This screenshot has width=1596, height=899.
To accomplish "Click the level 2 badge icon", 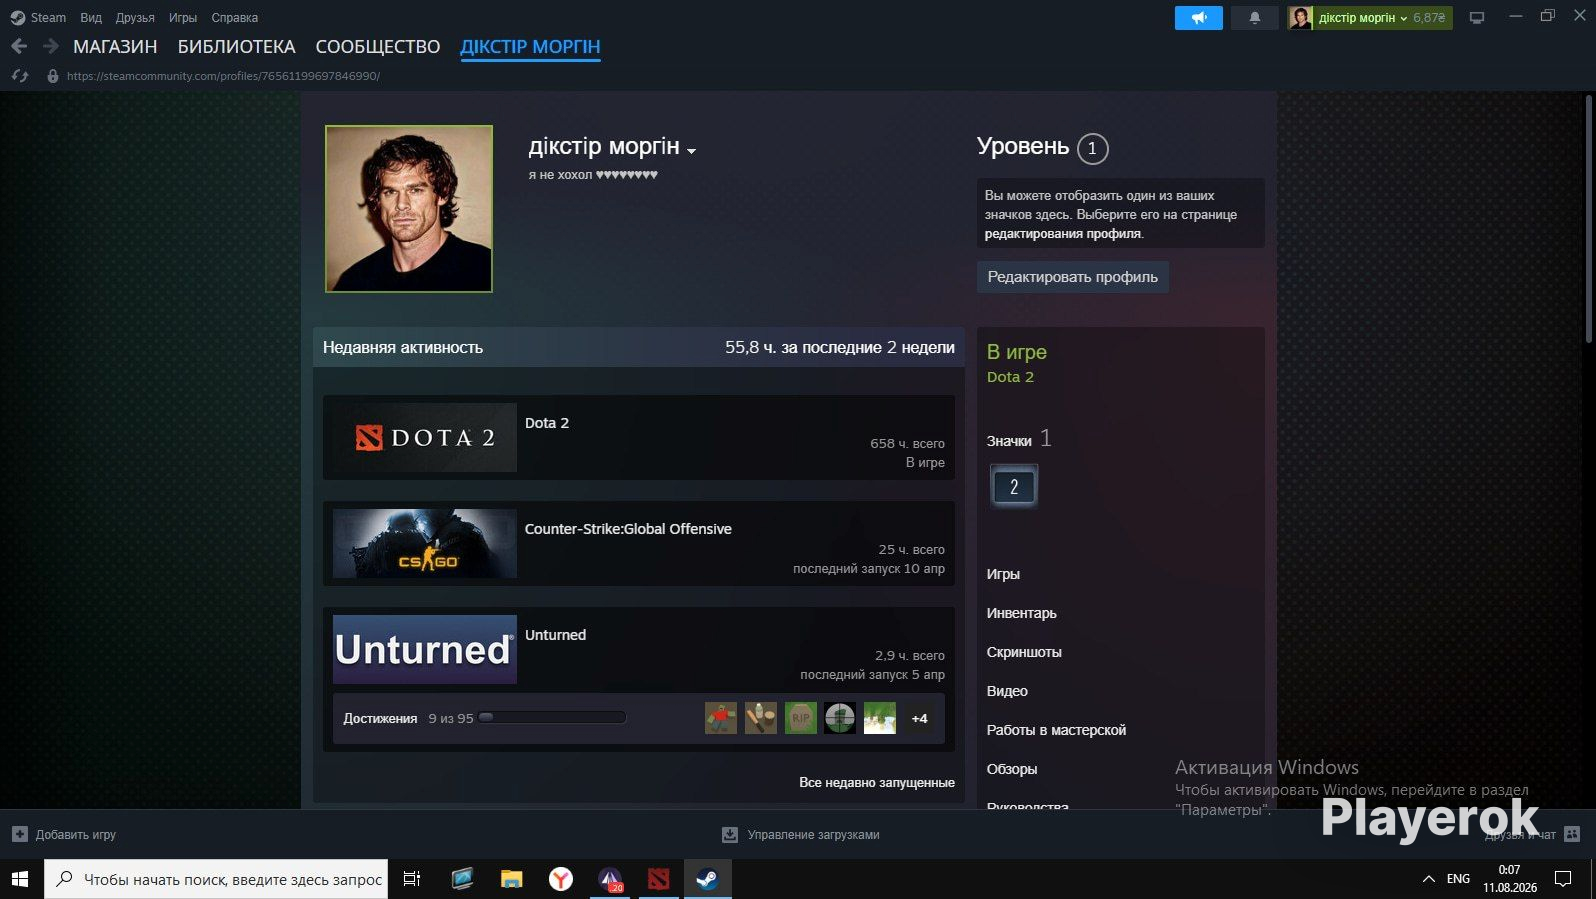I will click(x=1013, y=487).
